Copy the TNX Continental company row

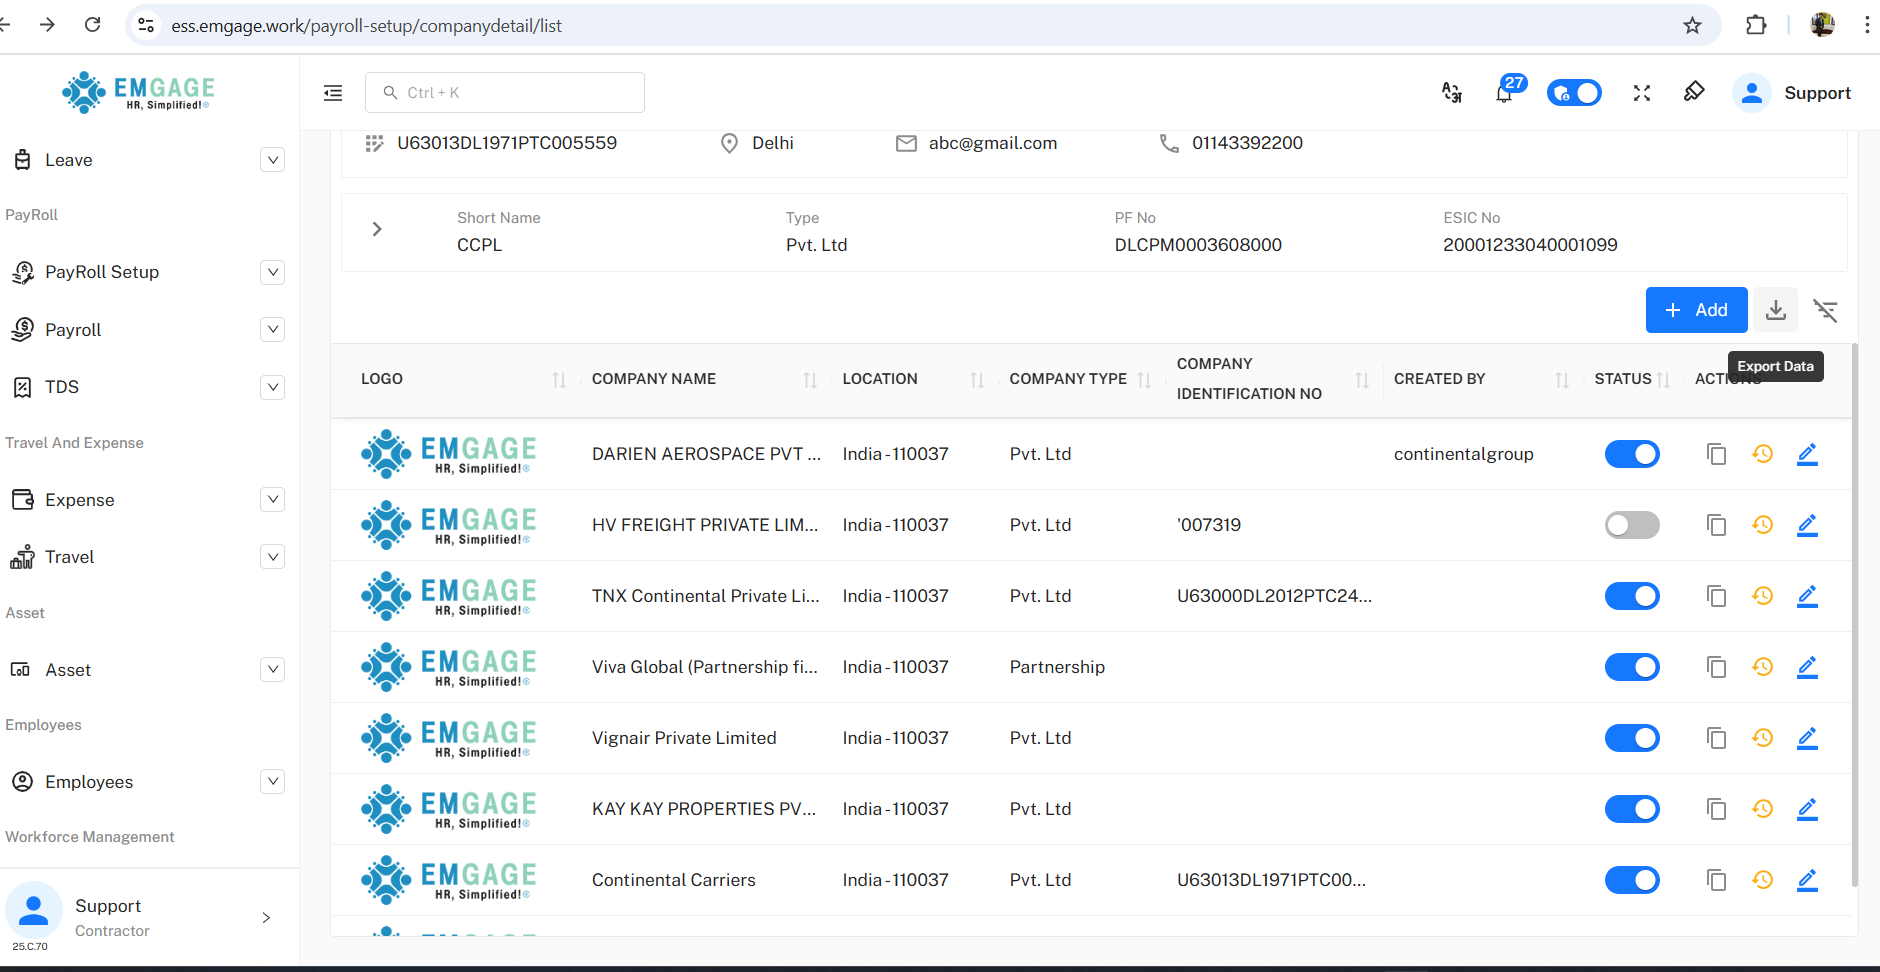click(x=1716, y=596)
